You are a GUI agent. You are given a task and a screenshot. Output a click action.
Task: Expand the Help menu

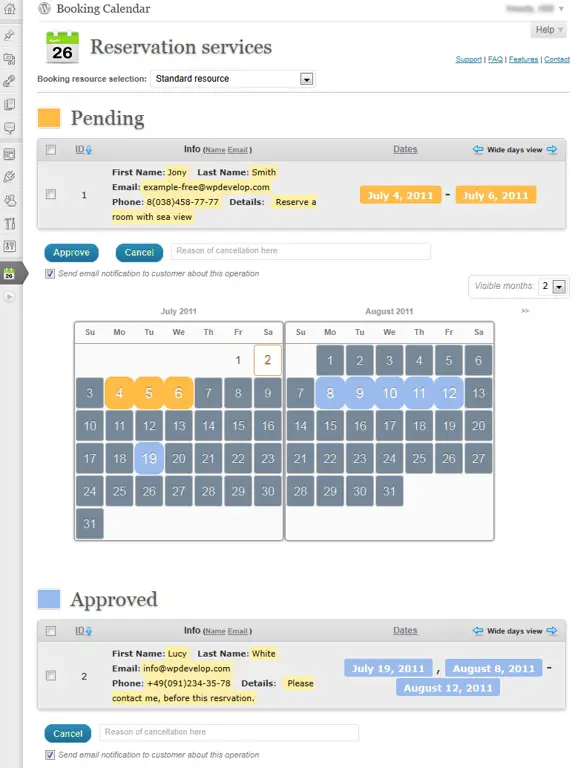pos(549,30)
